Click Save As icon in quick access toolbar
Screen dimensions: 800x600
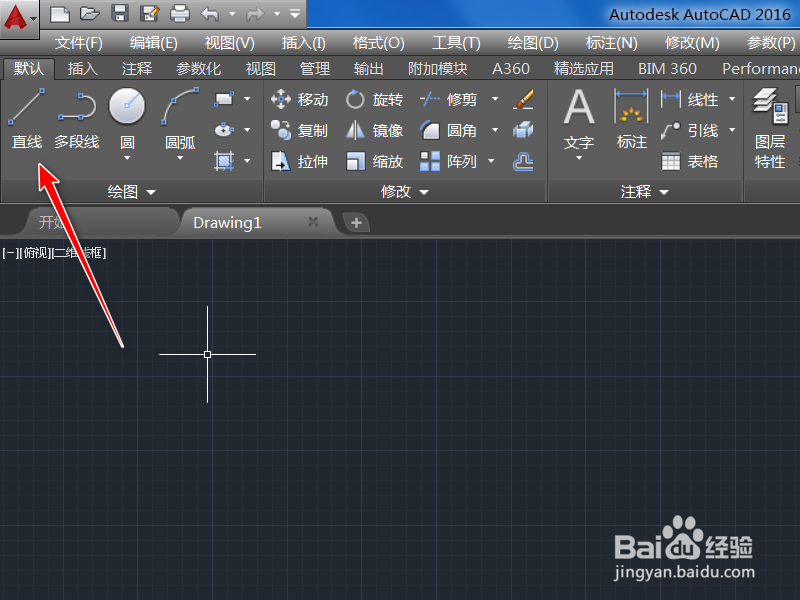click(x=149, y=13)
